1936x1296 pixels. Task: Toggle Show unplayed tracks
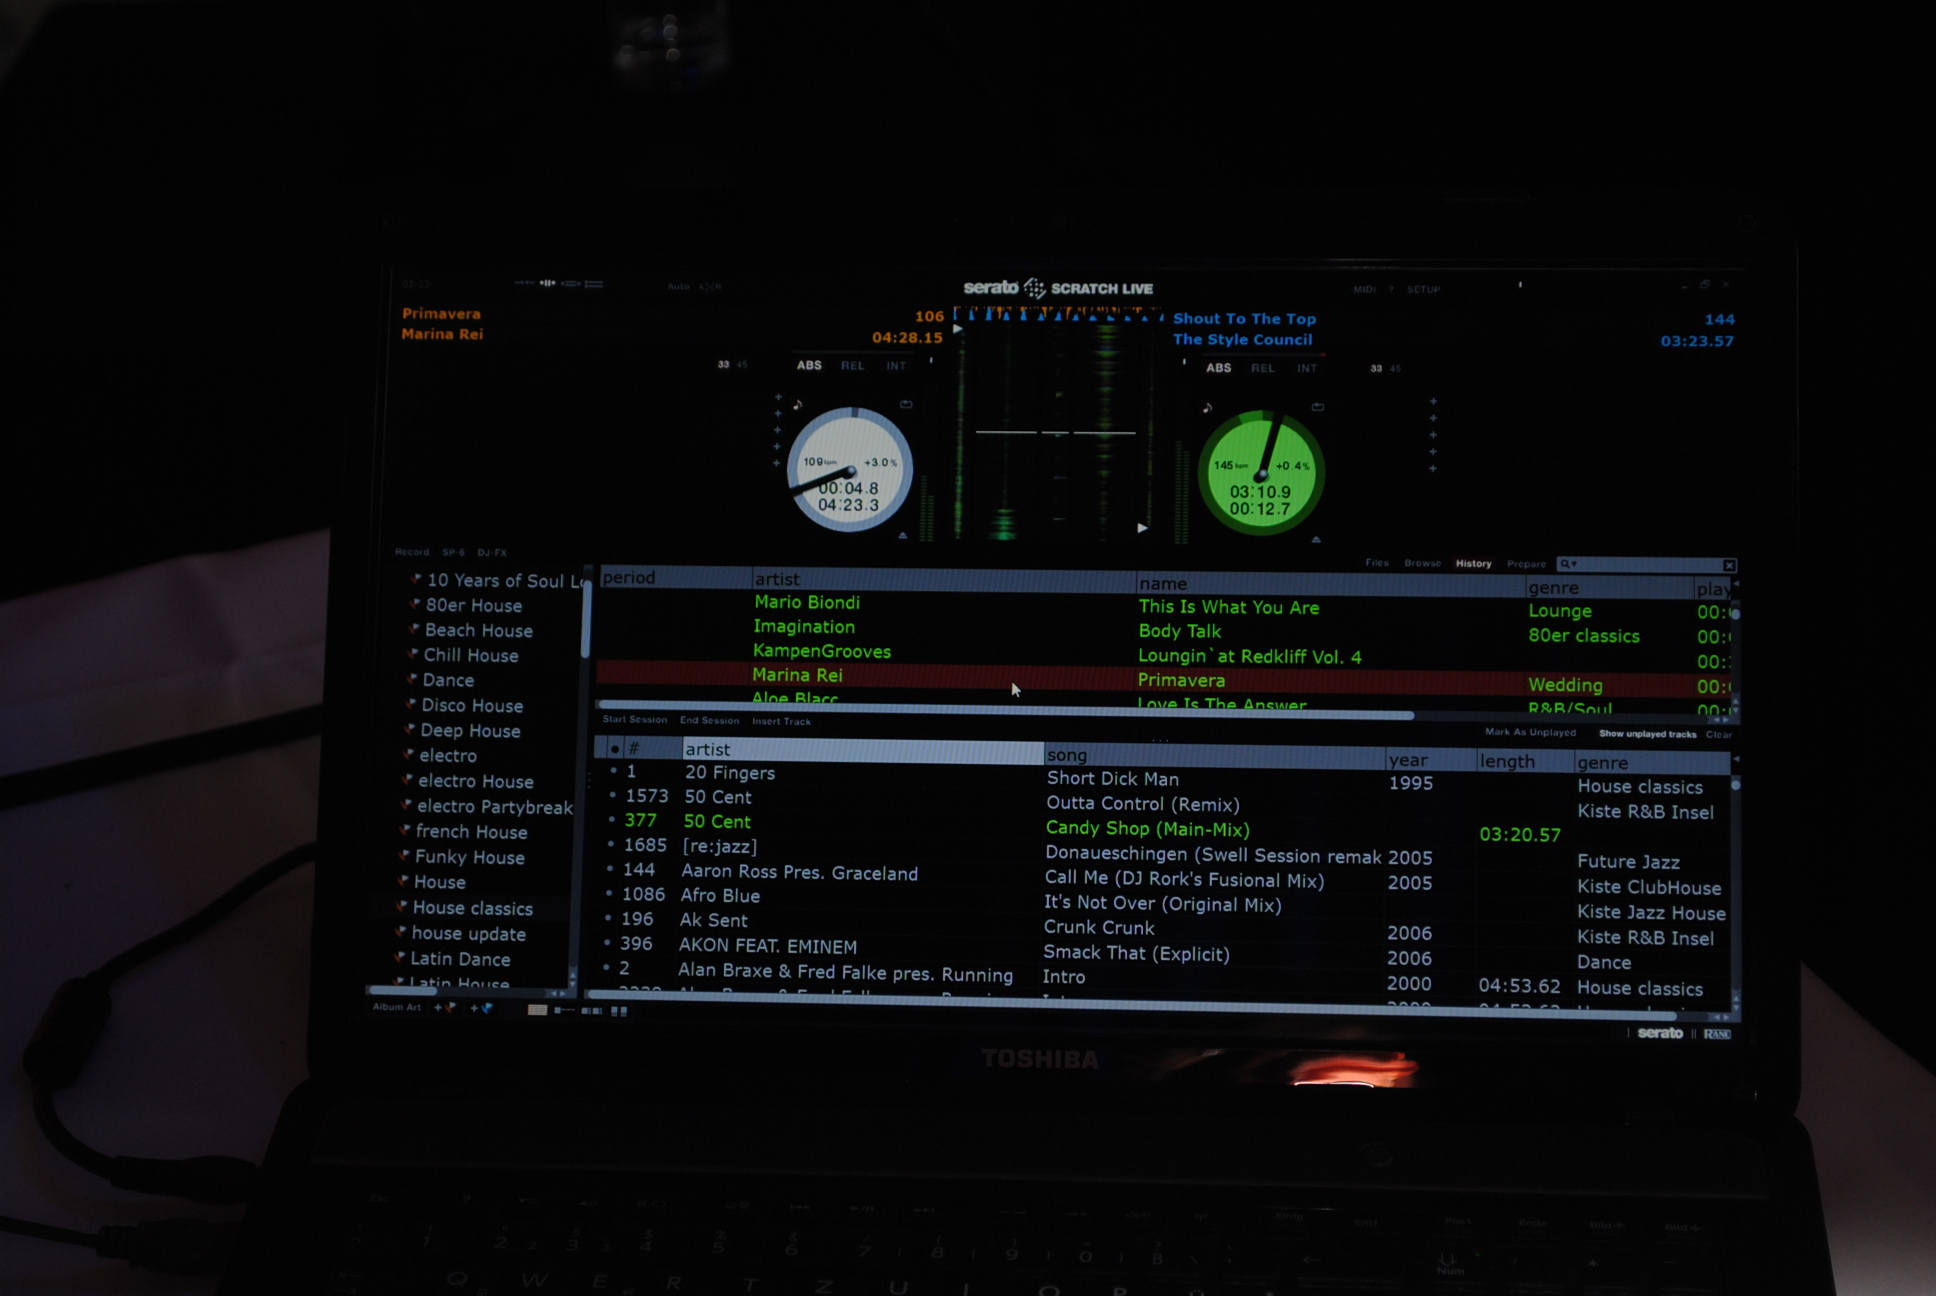[1647, 734]
